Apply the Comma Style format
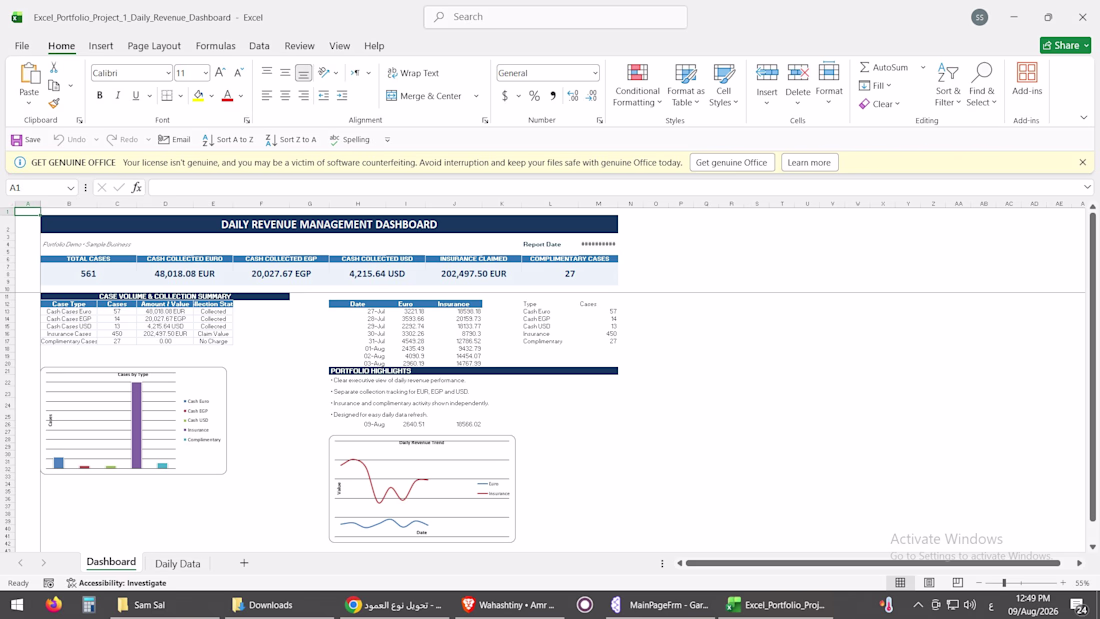The width and height of the screenshot is (1100, 619). (553, 95)
